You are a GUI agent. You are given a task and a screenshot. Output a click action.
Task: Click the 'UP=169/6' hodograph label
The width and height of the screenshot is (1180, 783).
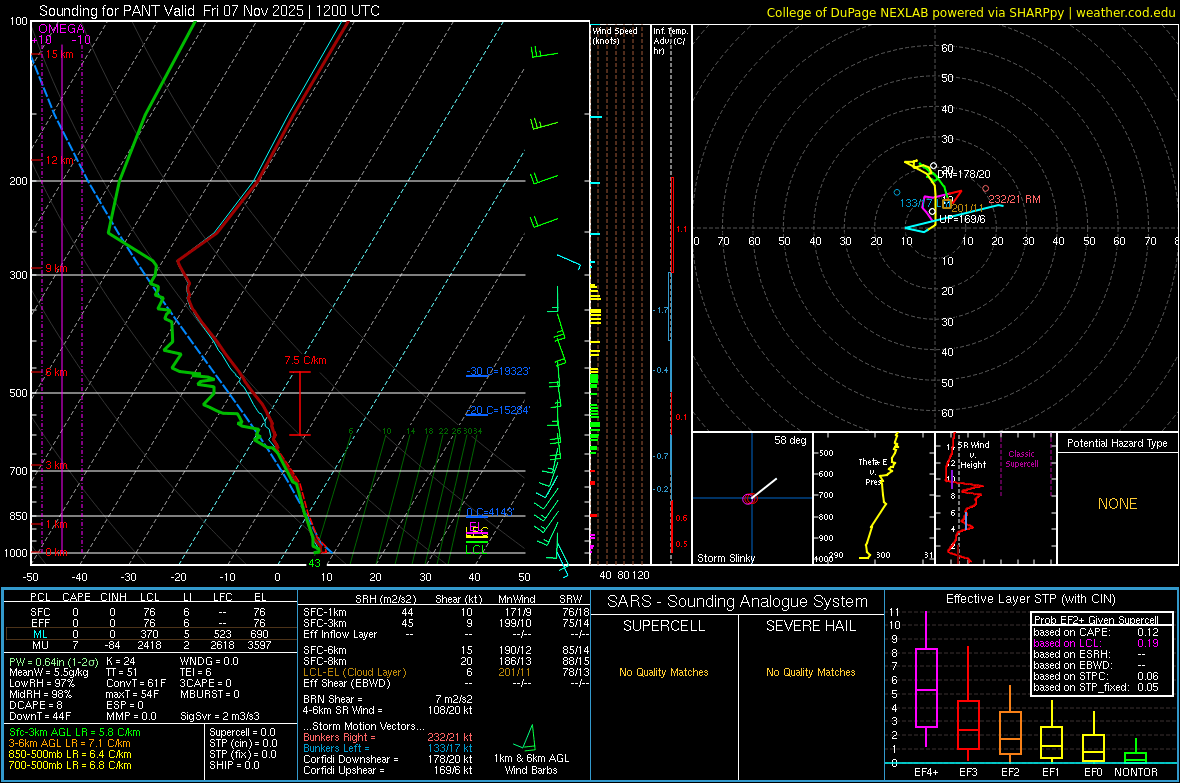[962, 219]
